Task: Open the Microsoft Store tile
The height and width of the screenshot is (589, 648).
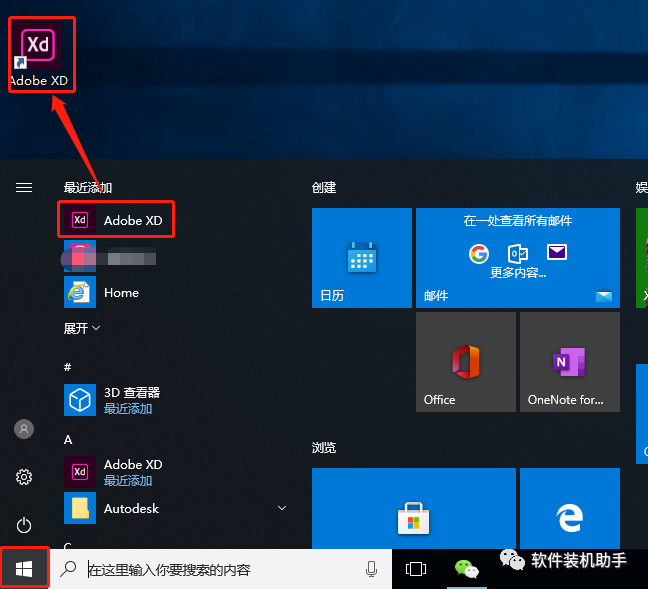Action: [x=414, y=508]
